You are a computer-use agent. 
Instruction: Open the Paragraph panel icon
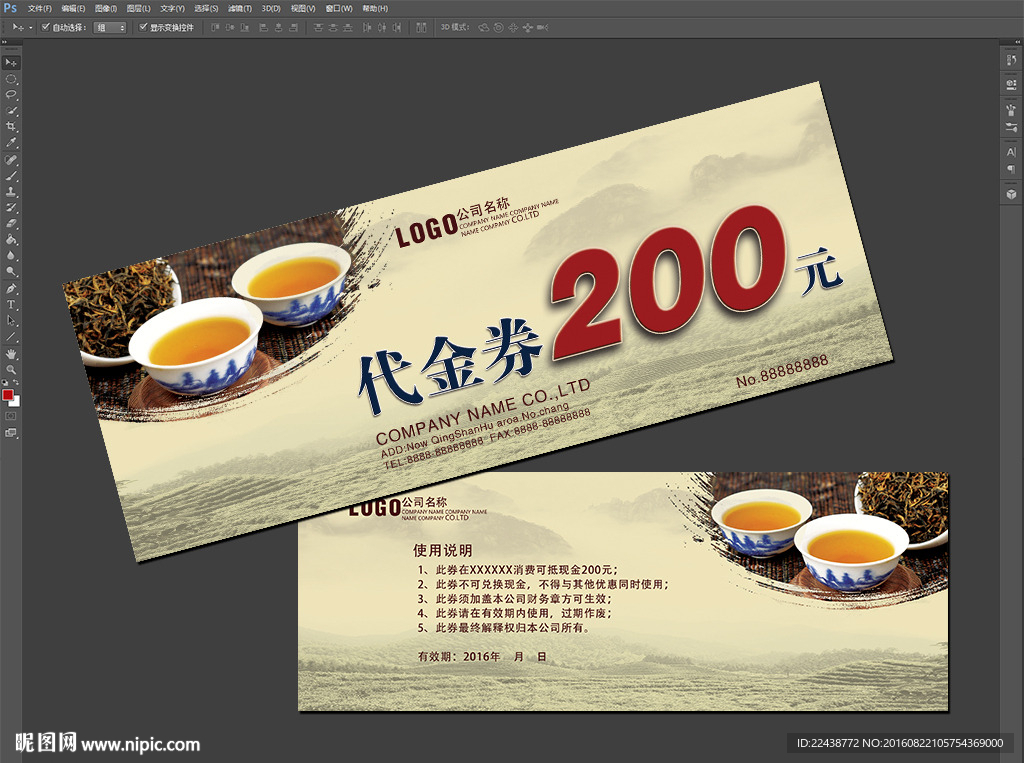point(1012,169)
